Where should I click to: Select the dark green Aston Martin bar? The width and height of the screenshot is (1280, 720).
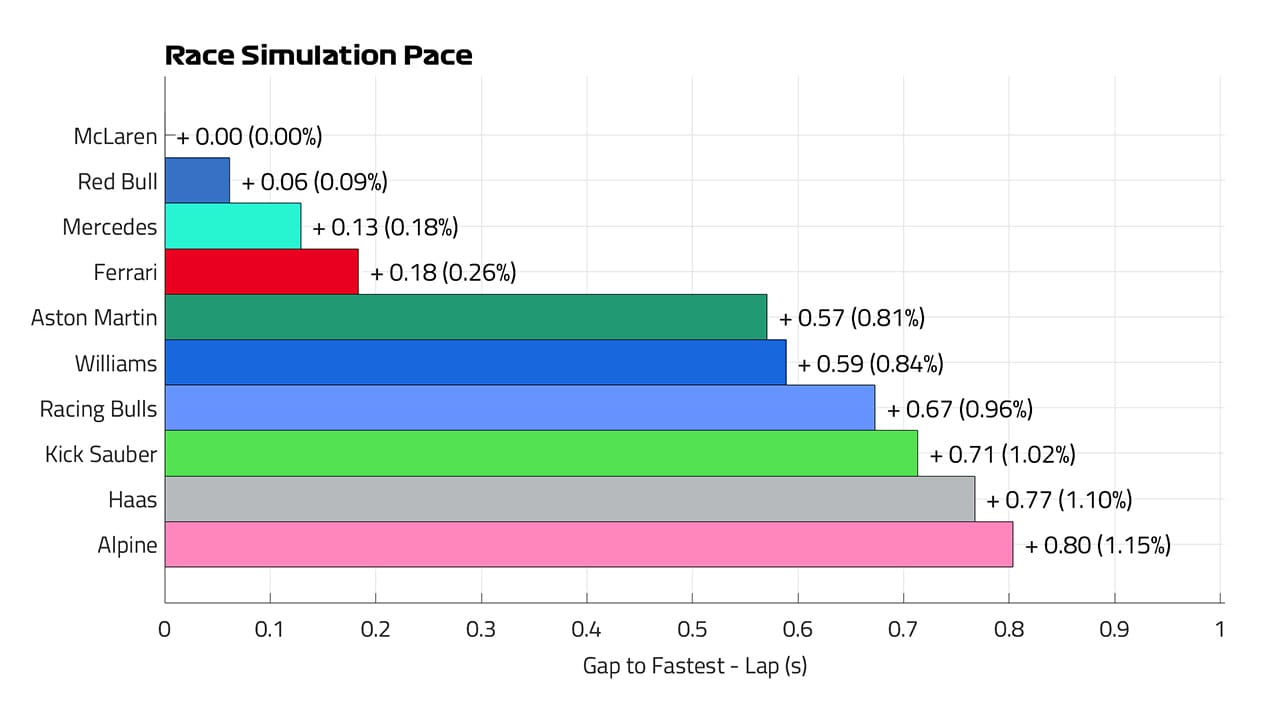[465, 317]
